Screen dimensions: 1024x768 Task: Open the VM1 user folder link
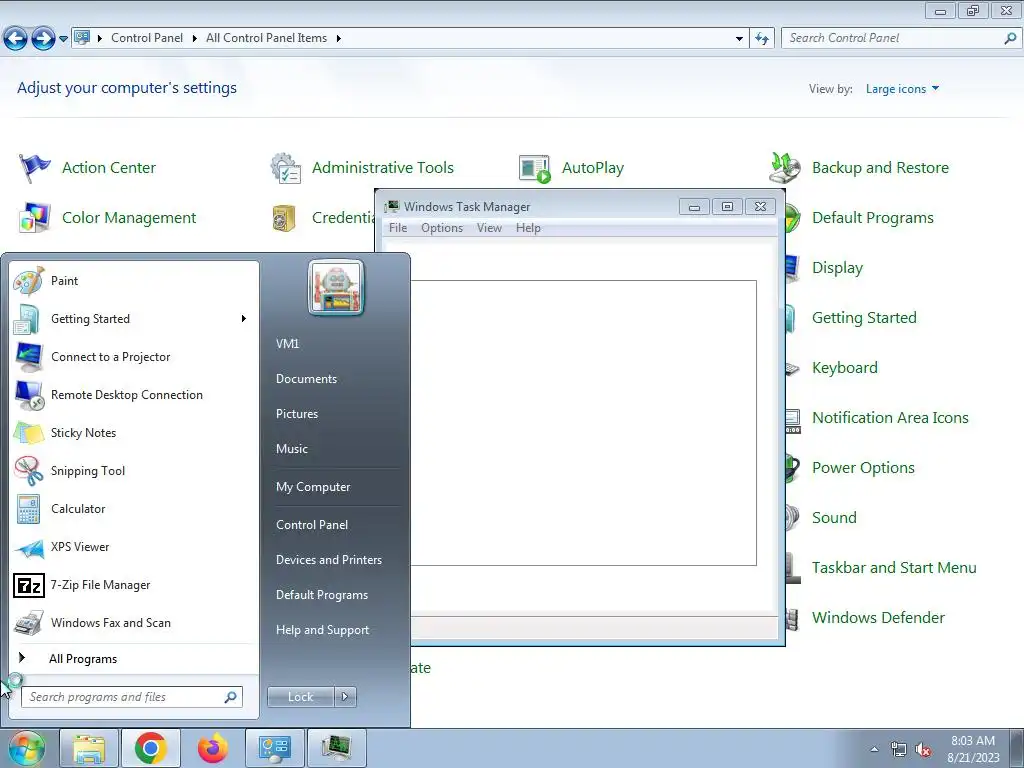(287, 344)
